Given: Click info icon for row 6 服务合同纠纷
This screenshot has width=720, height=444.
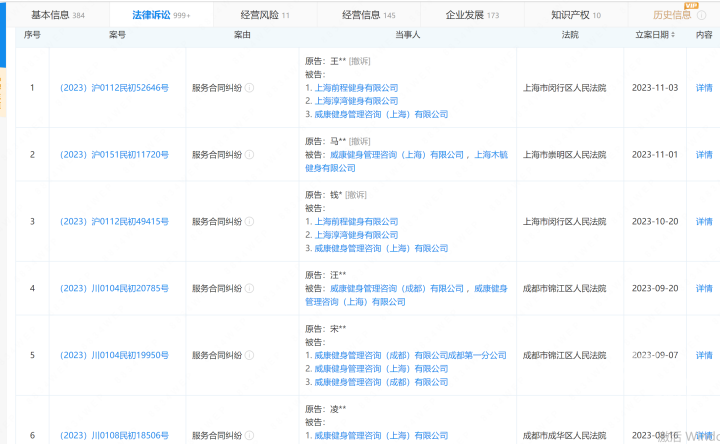Looking at the screenshot, I should 249,435.
